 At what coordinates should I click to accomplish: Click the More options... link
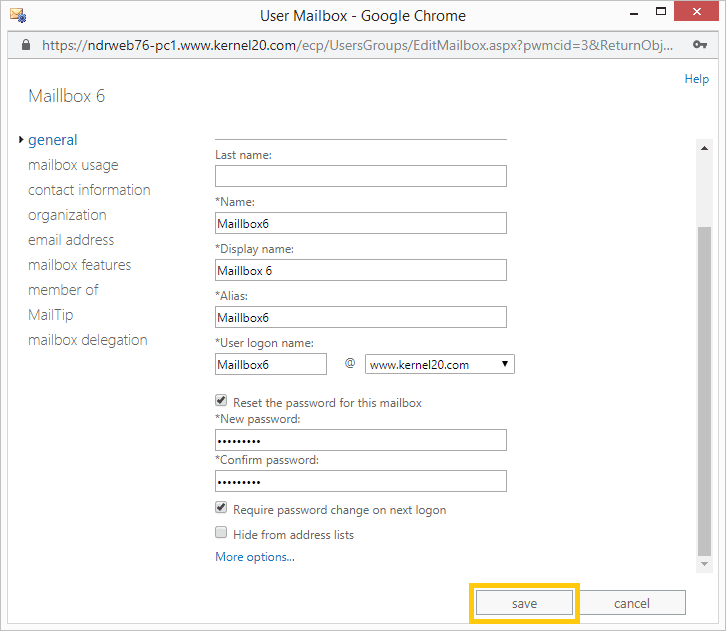(255, 556)
